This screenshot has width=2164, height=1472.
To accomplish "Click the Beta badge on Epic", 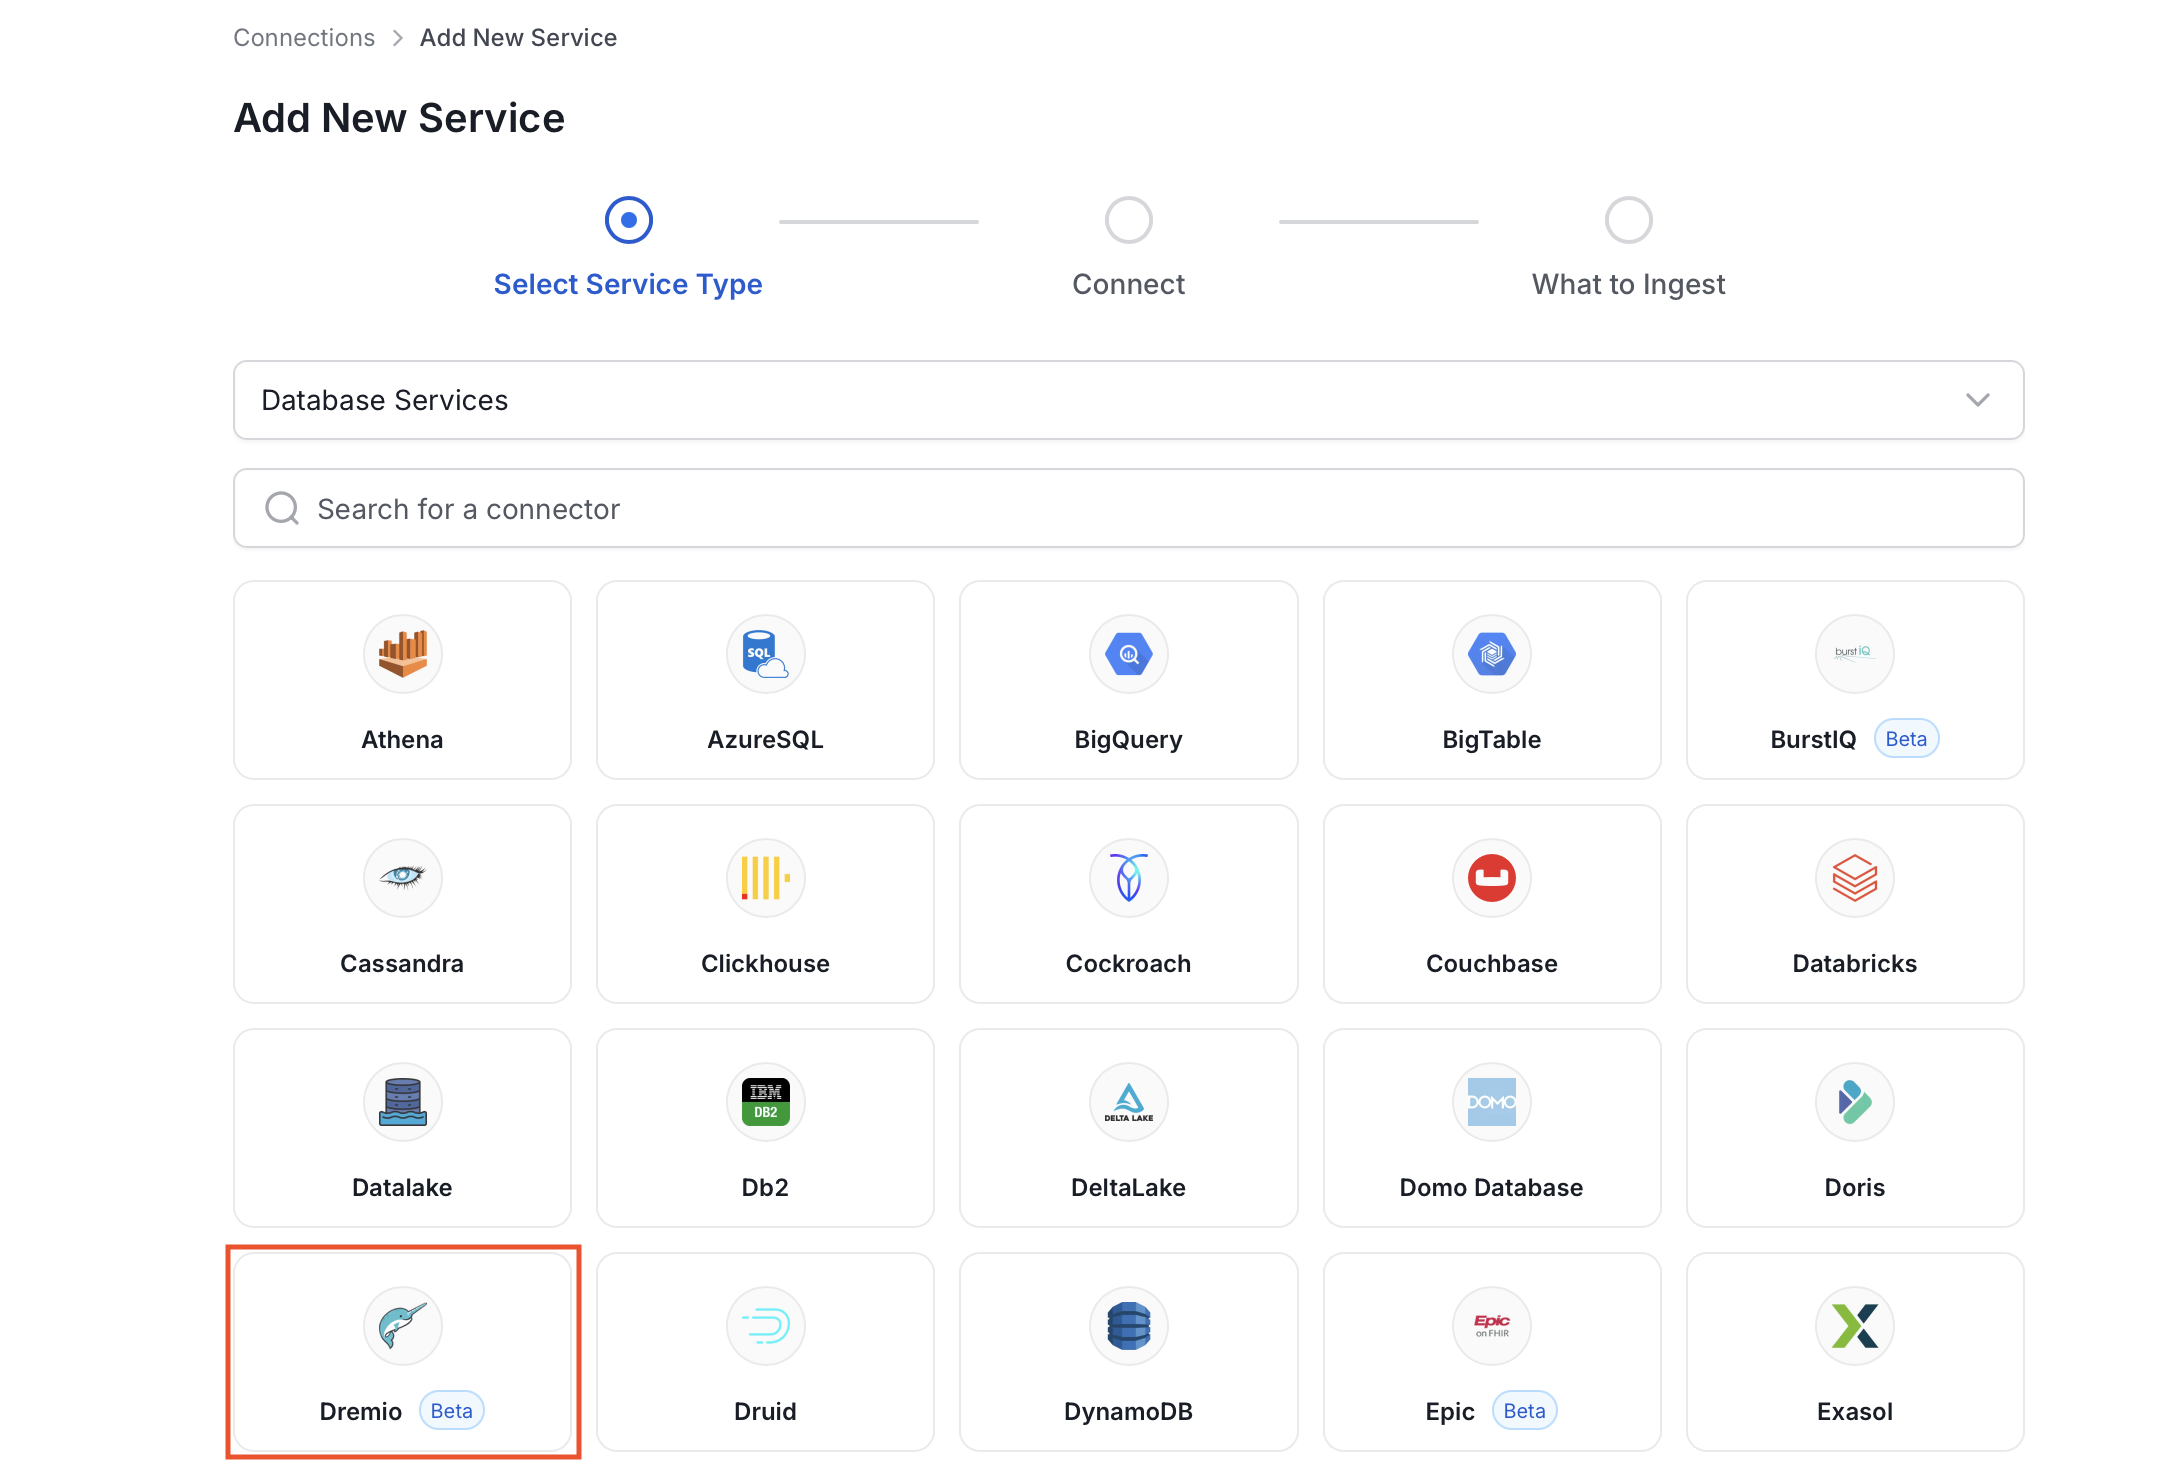I will coord(1524,1411).
